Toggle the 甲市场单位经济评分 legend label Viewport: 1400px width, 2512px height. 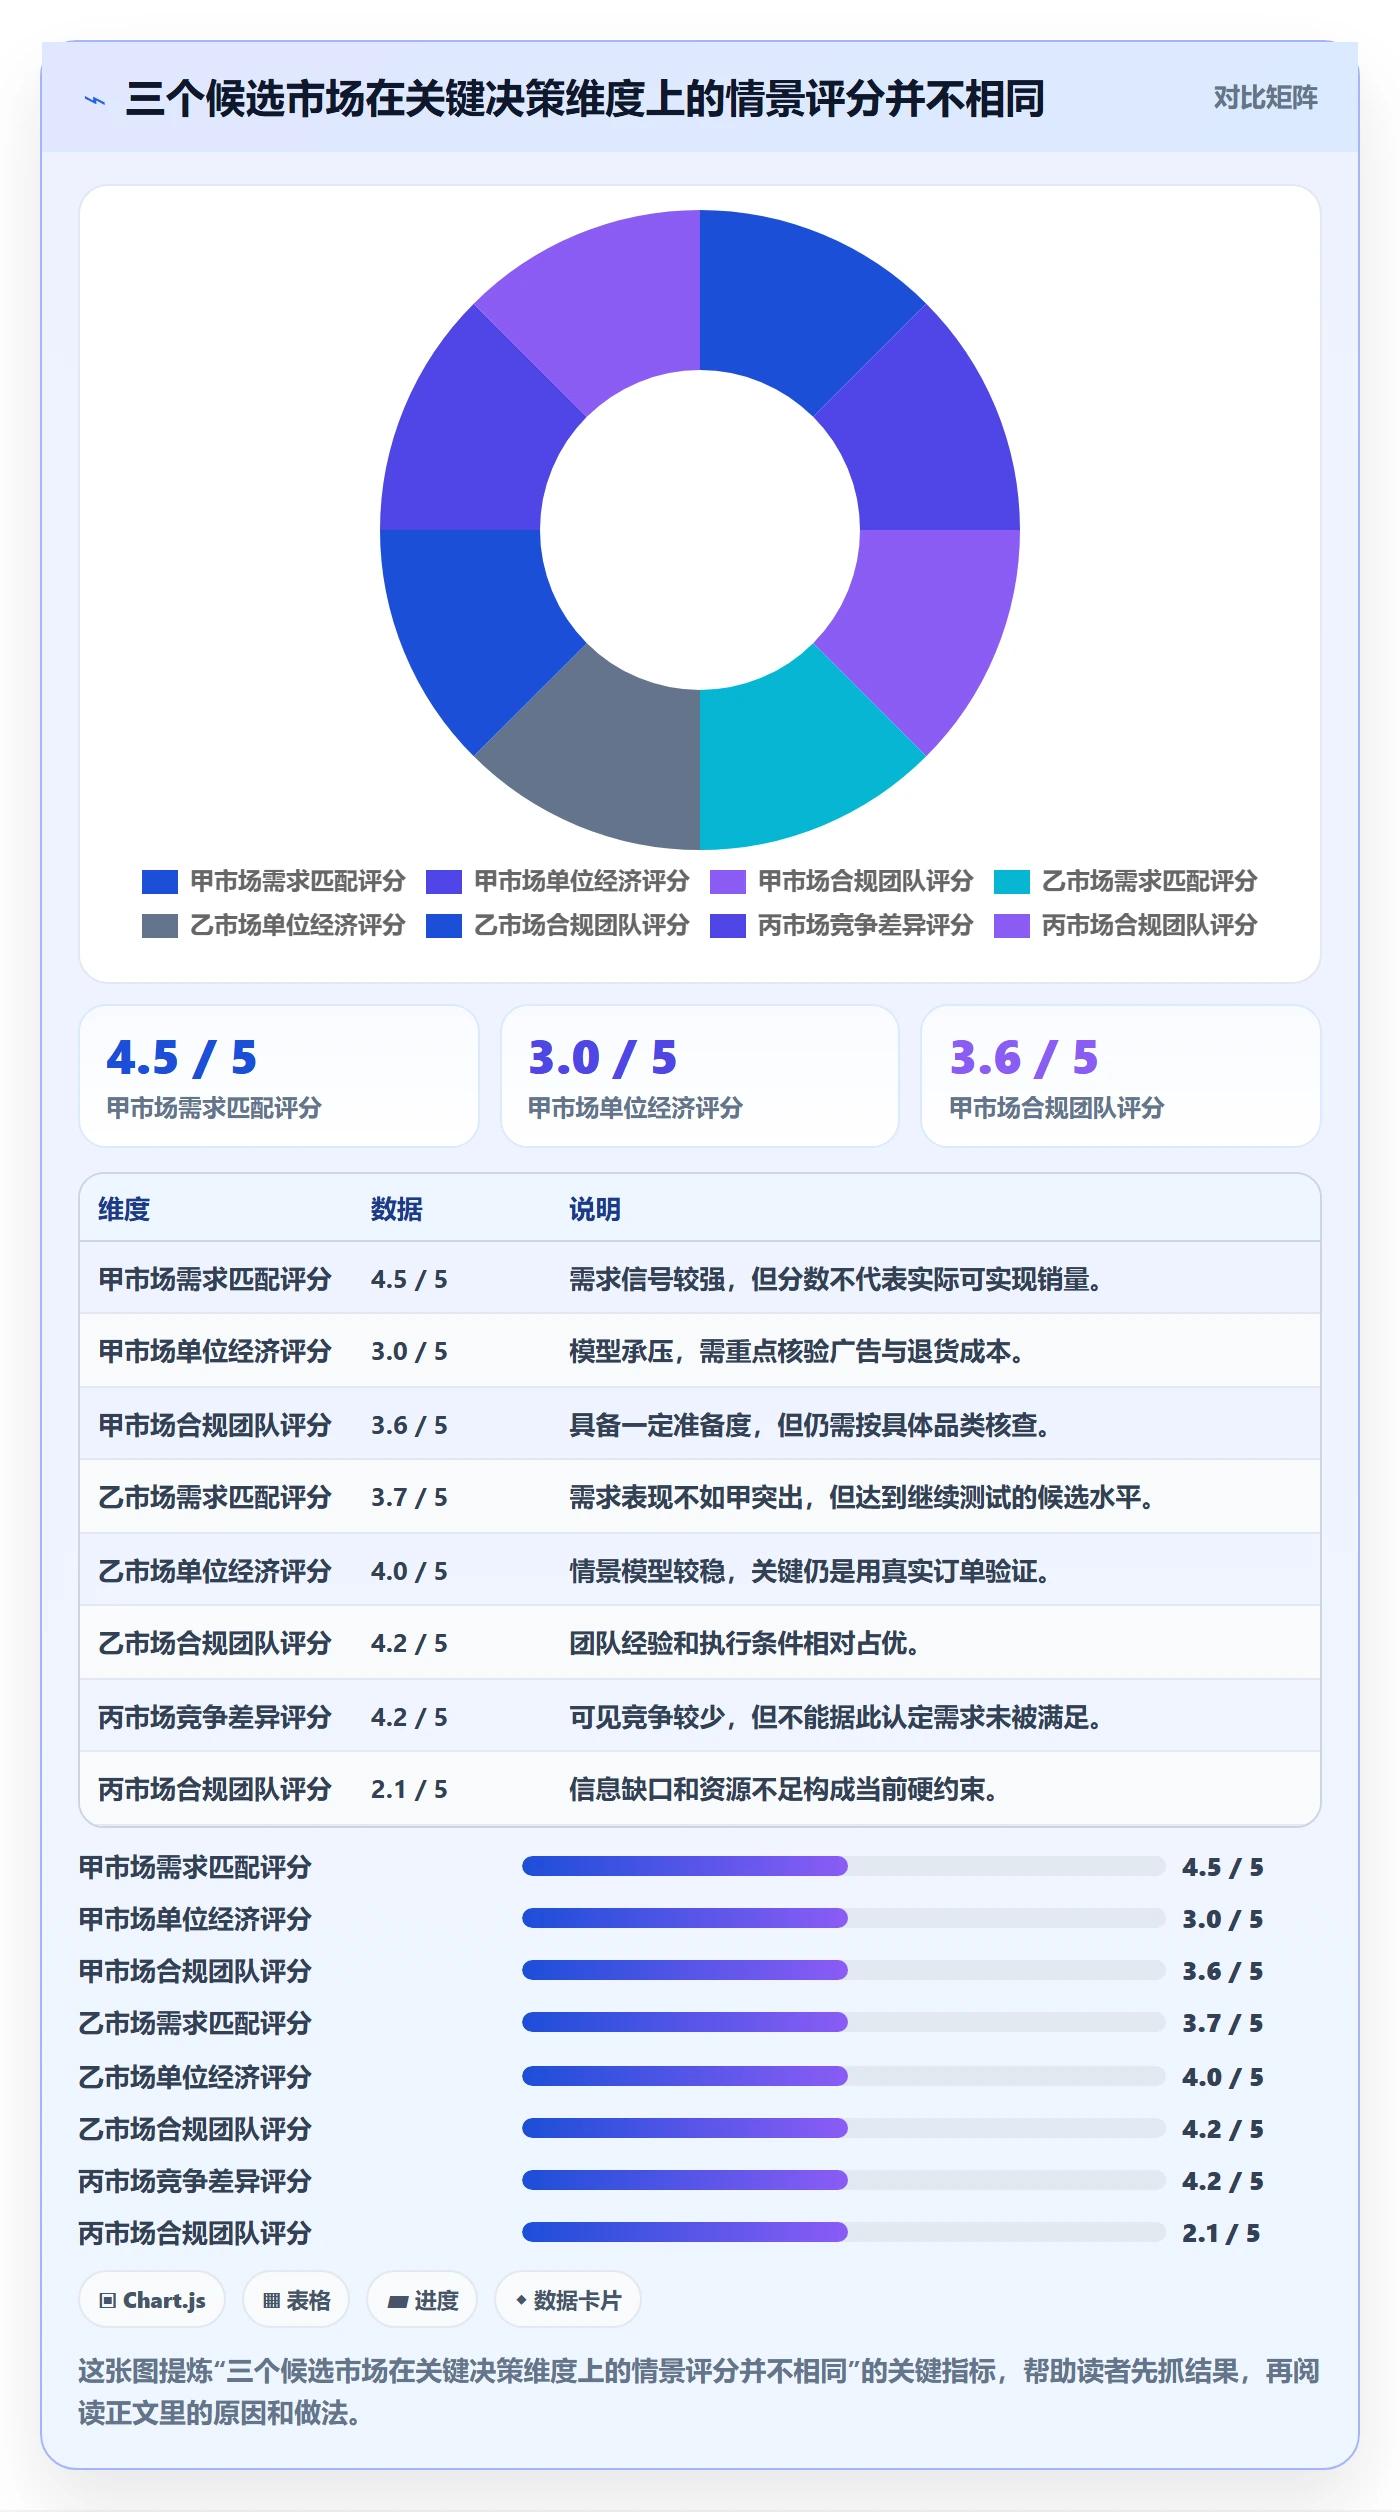click(581, 881)
